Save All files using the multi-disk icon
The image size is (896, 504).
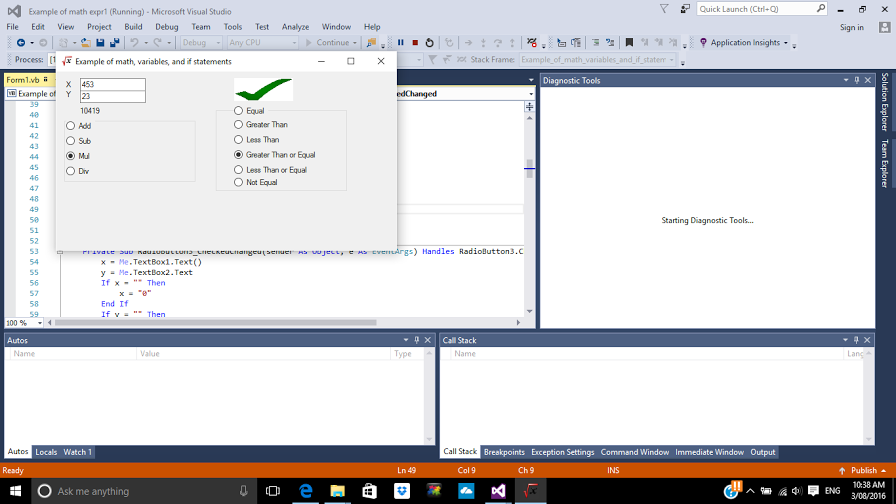(x=114, y=43)
